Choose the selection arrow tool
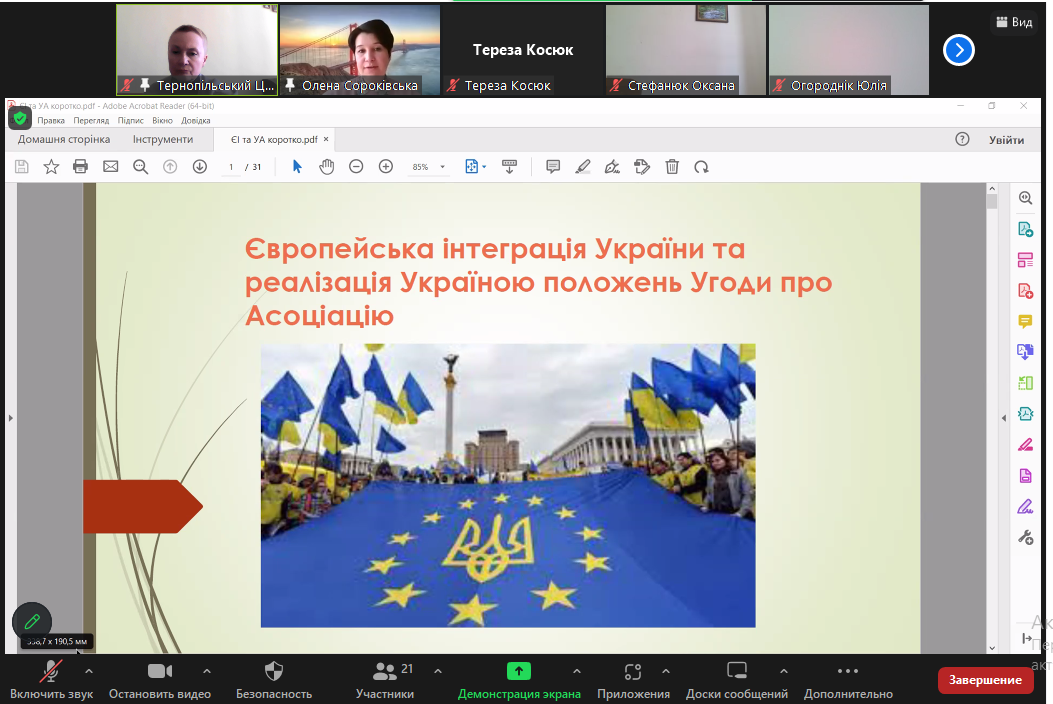 pos(297,167)
